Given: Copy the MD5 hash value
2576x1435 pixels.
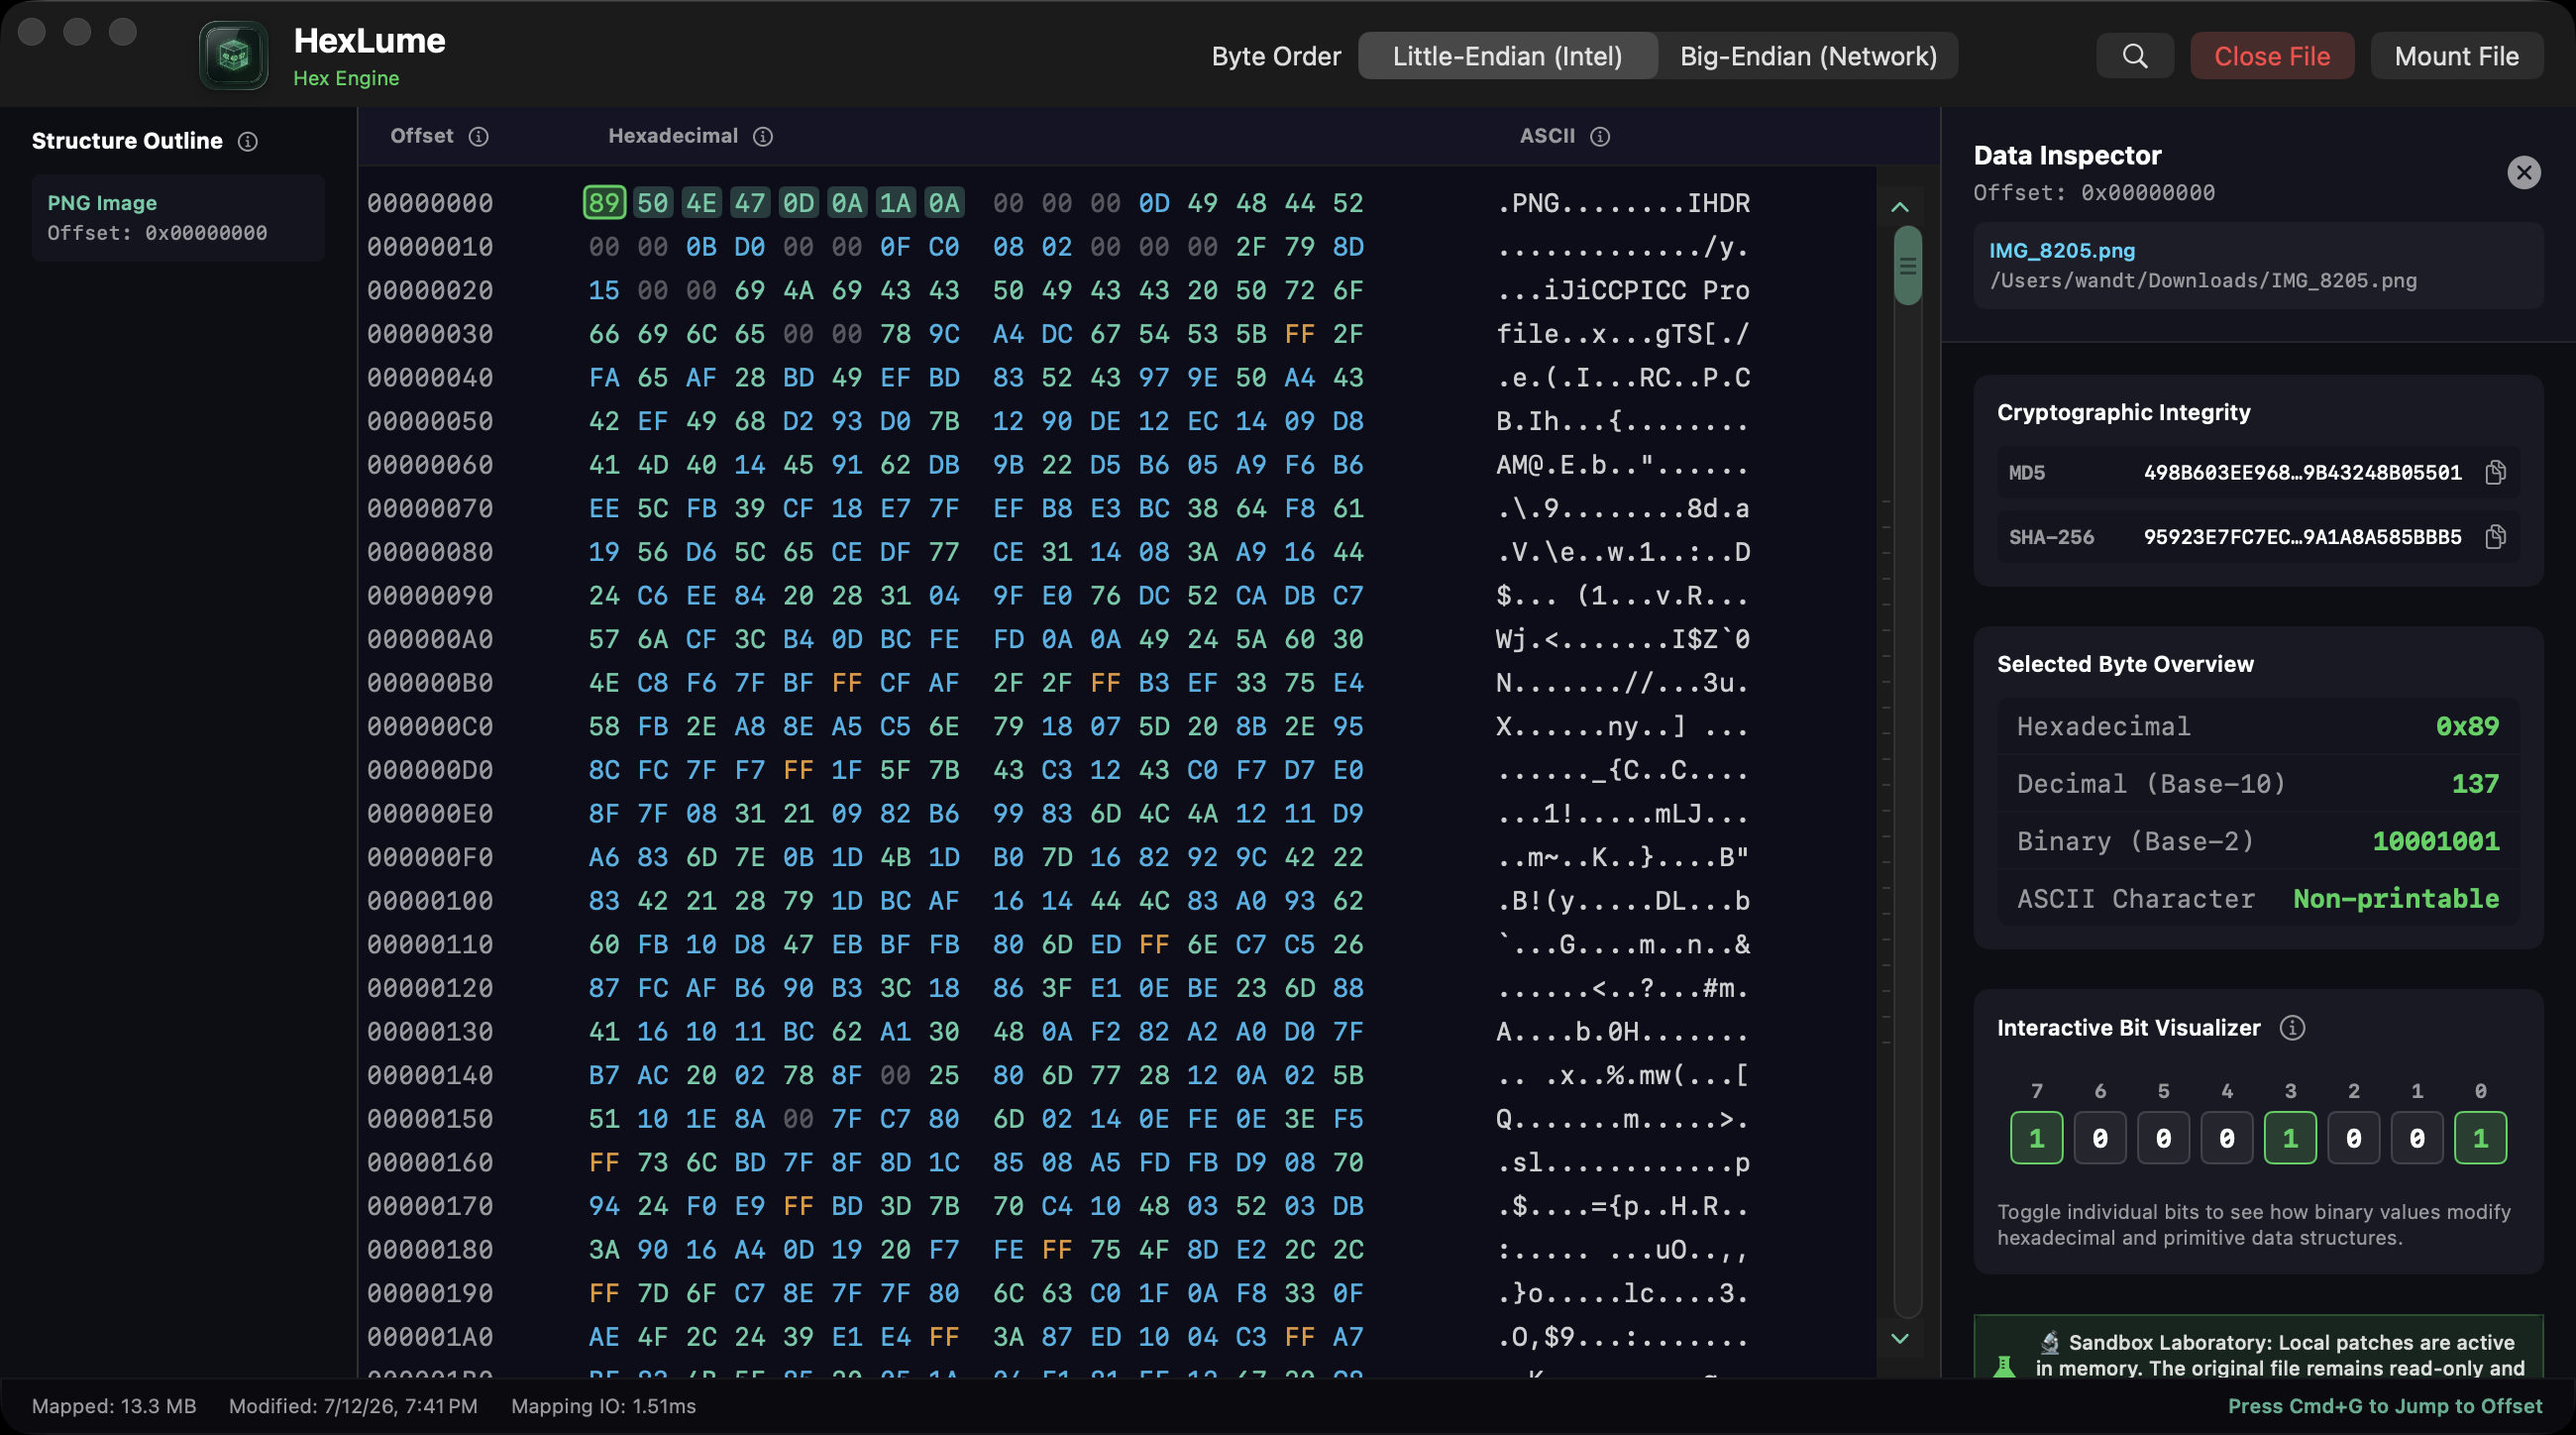Looking at the screenshot, I should click(x=2496, y=472).
